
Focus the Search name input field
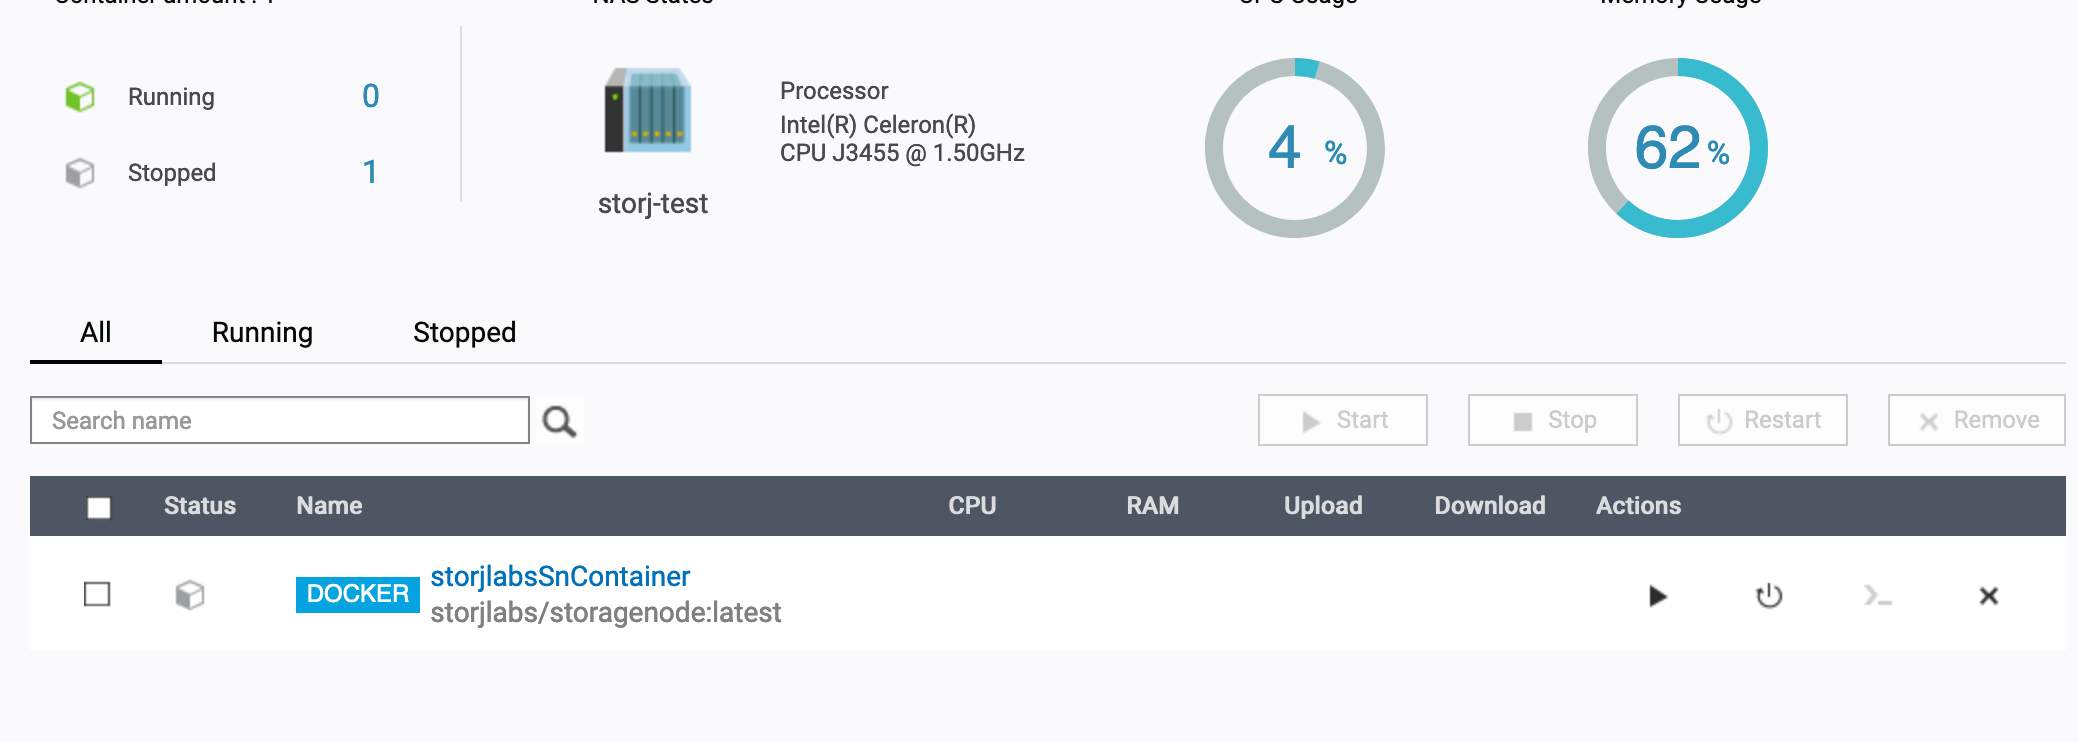pyautogui.click(x=280, y=421)
